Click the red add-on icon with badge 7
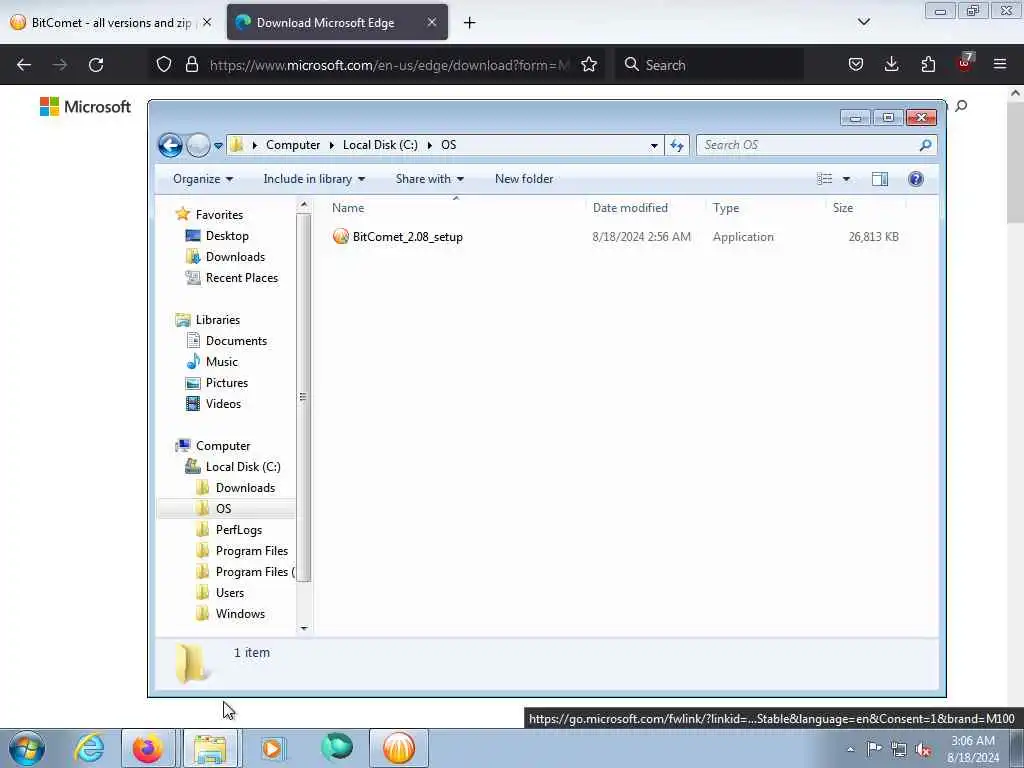This screenshot has width=1024, height=768. coord(965,63)
